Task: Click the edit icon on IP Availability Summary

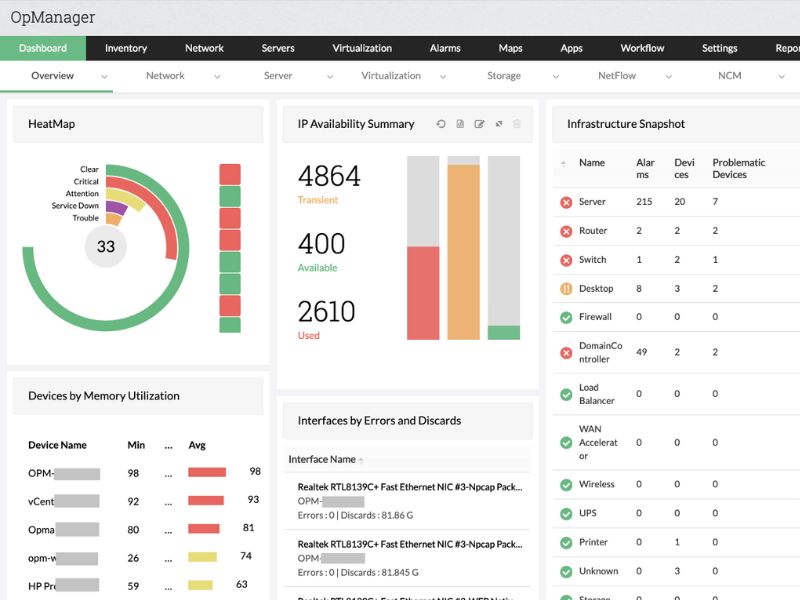Action: click(x=480, y=123)
